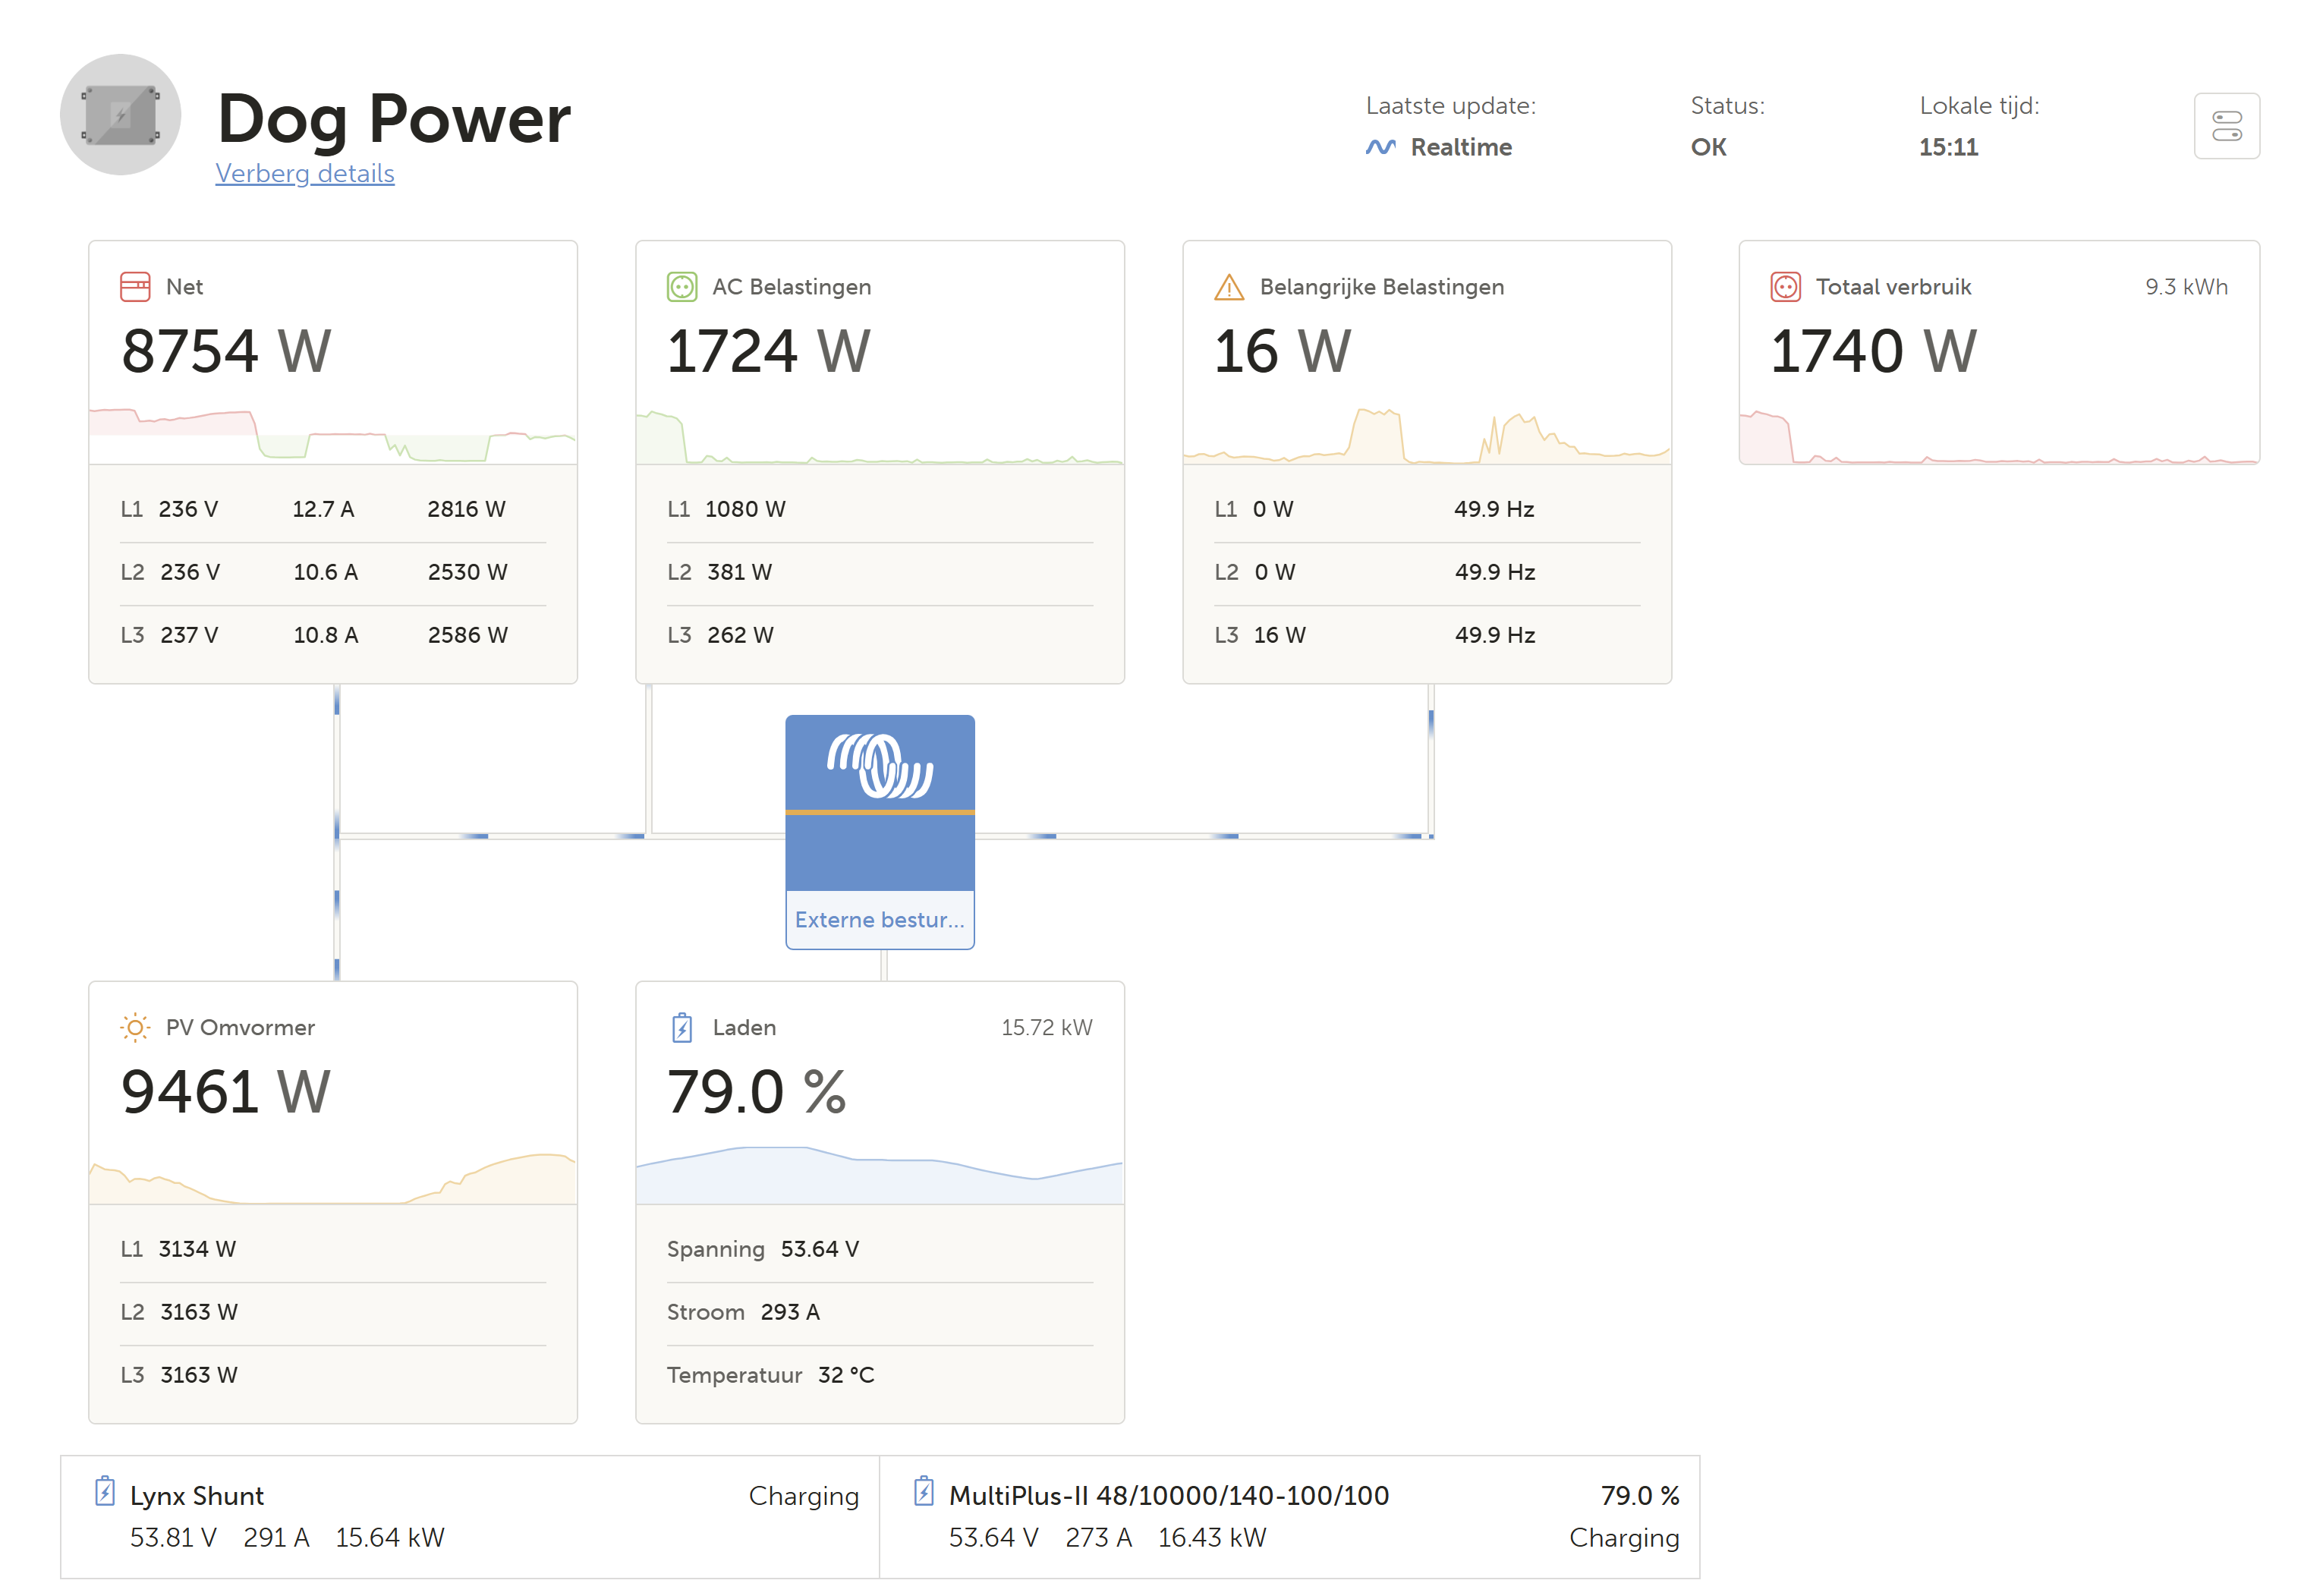Open the controls toggle button top right
2301x1596 pixels.
2225,126
